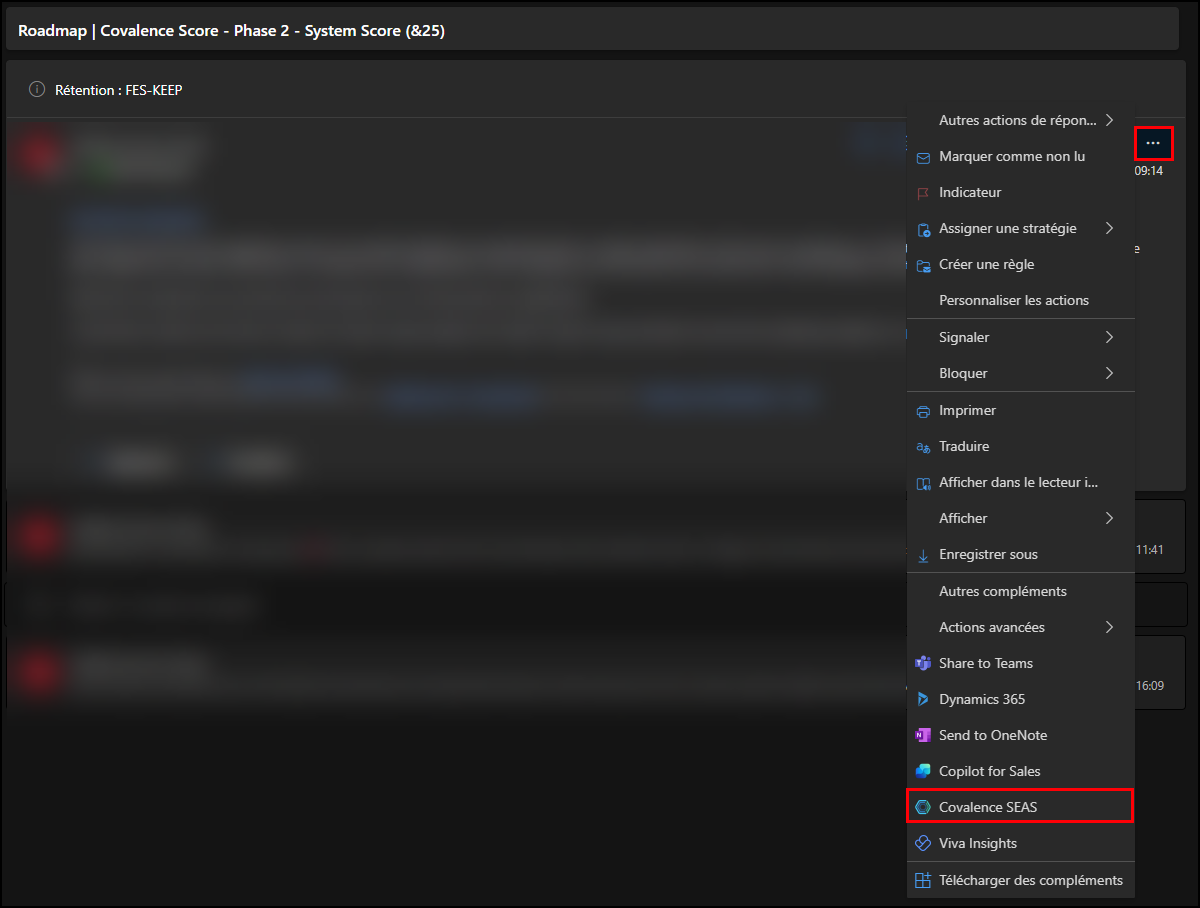This screenshot has width=1200, height=908.
Task: Click the translate icon beside Traduire
Action: 923,447
